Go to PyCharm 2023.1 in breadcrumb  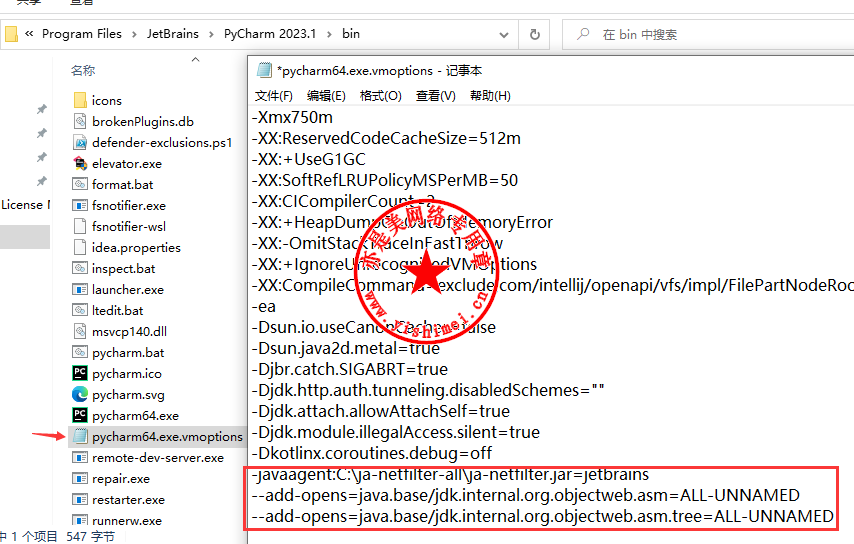click(270, 34)
